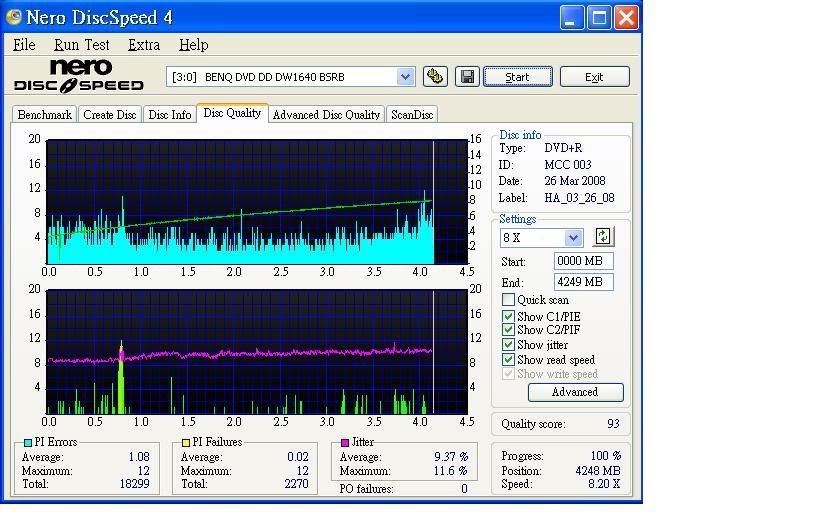
Task: Click the refresh speed settings icon
Action: [x=603, y=236]
